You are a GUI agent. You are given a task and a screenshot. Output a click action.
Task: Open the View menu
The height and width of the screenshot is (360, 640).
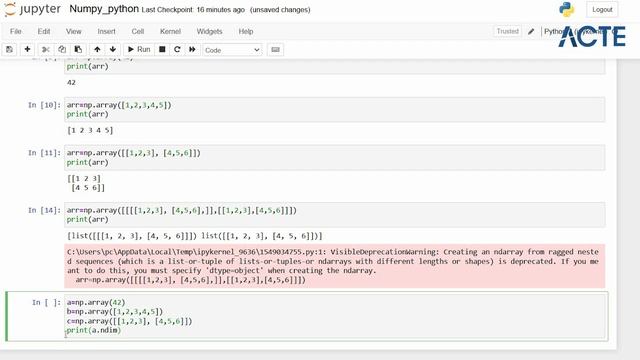(73, 31)
